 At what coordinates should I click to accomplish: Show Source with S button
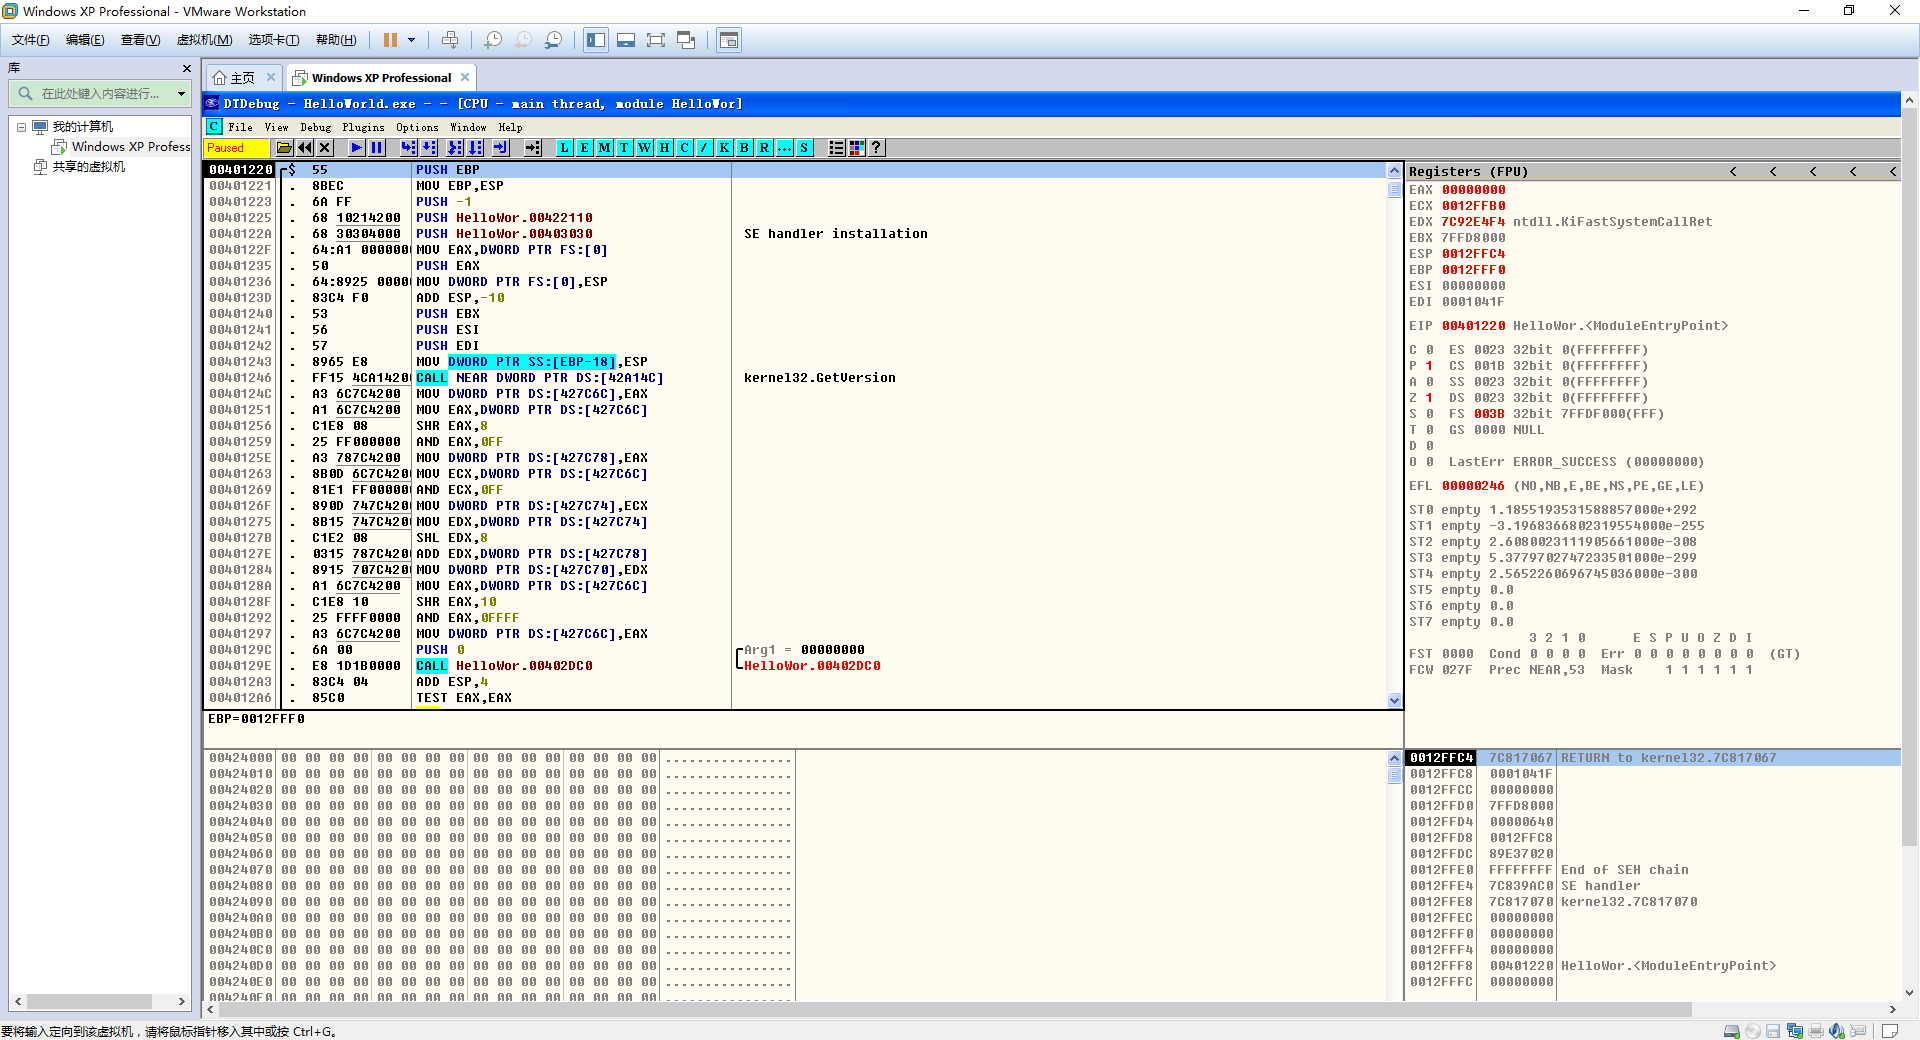[804, 148]
